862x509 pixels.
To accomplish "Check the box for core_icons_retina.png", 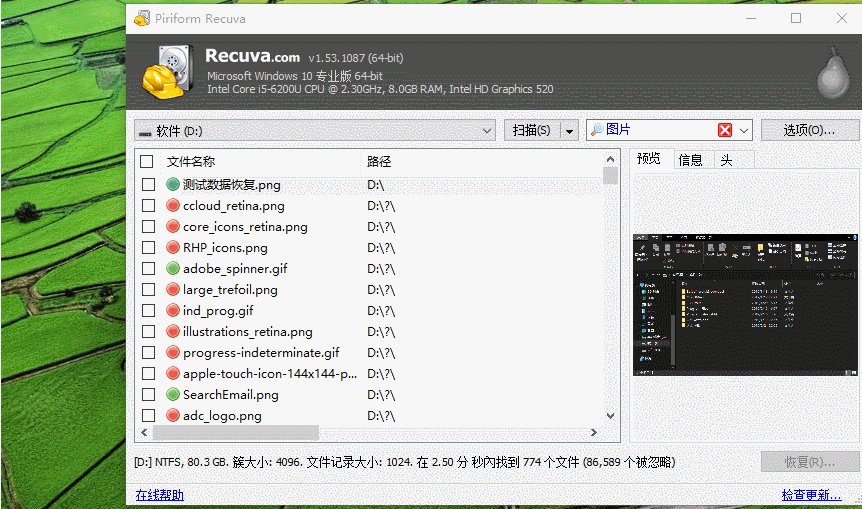I will [148, 226].
